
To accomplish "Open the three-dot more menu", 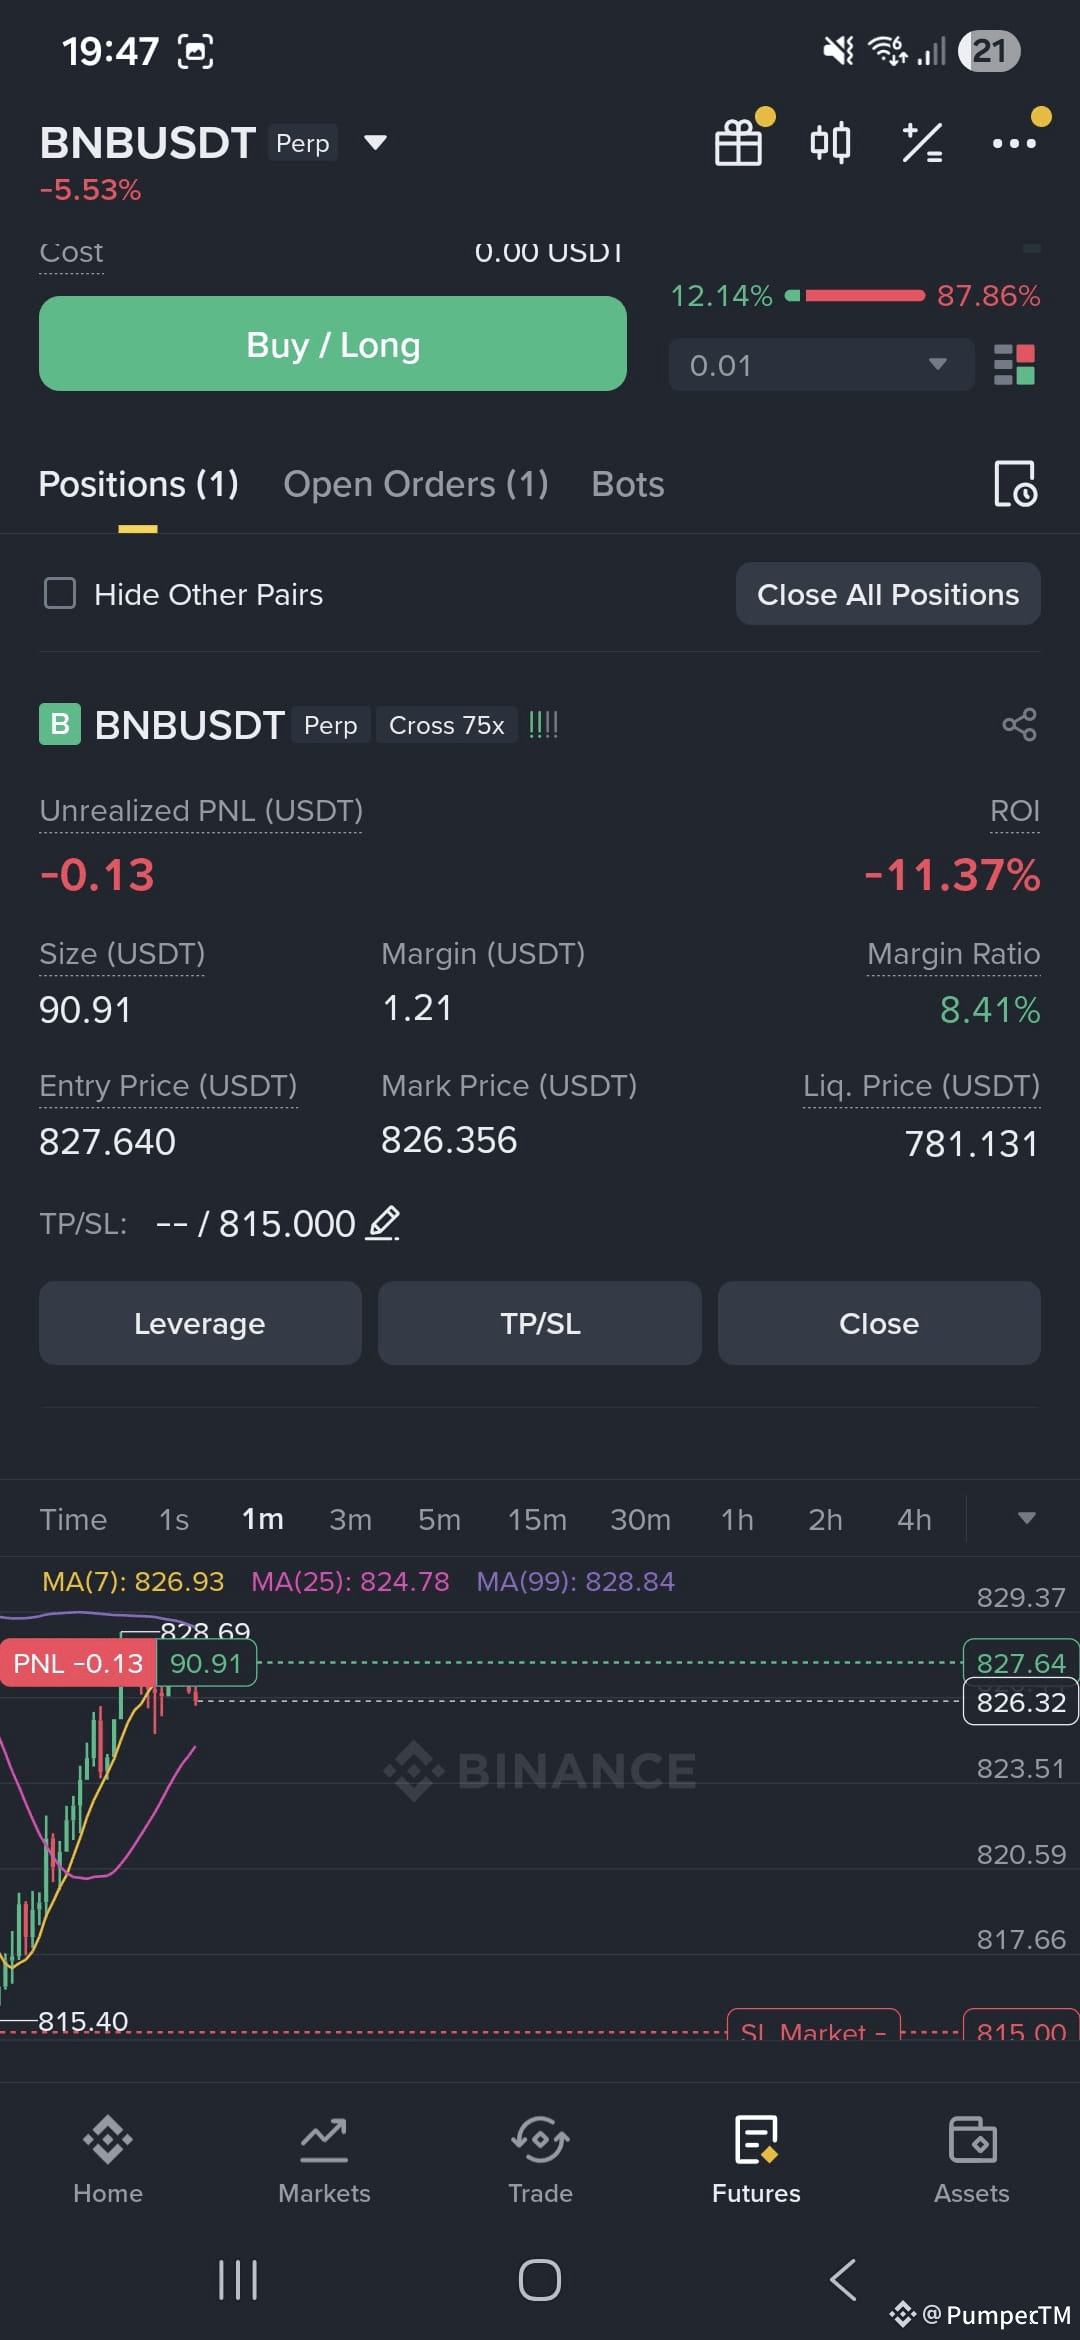I will (x=1014, y=143).
